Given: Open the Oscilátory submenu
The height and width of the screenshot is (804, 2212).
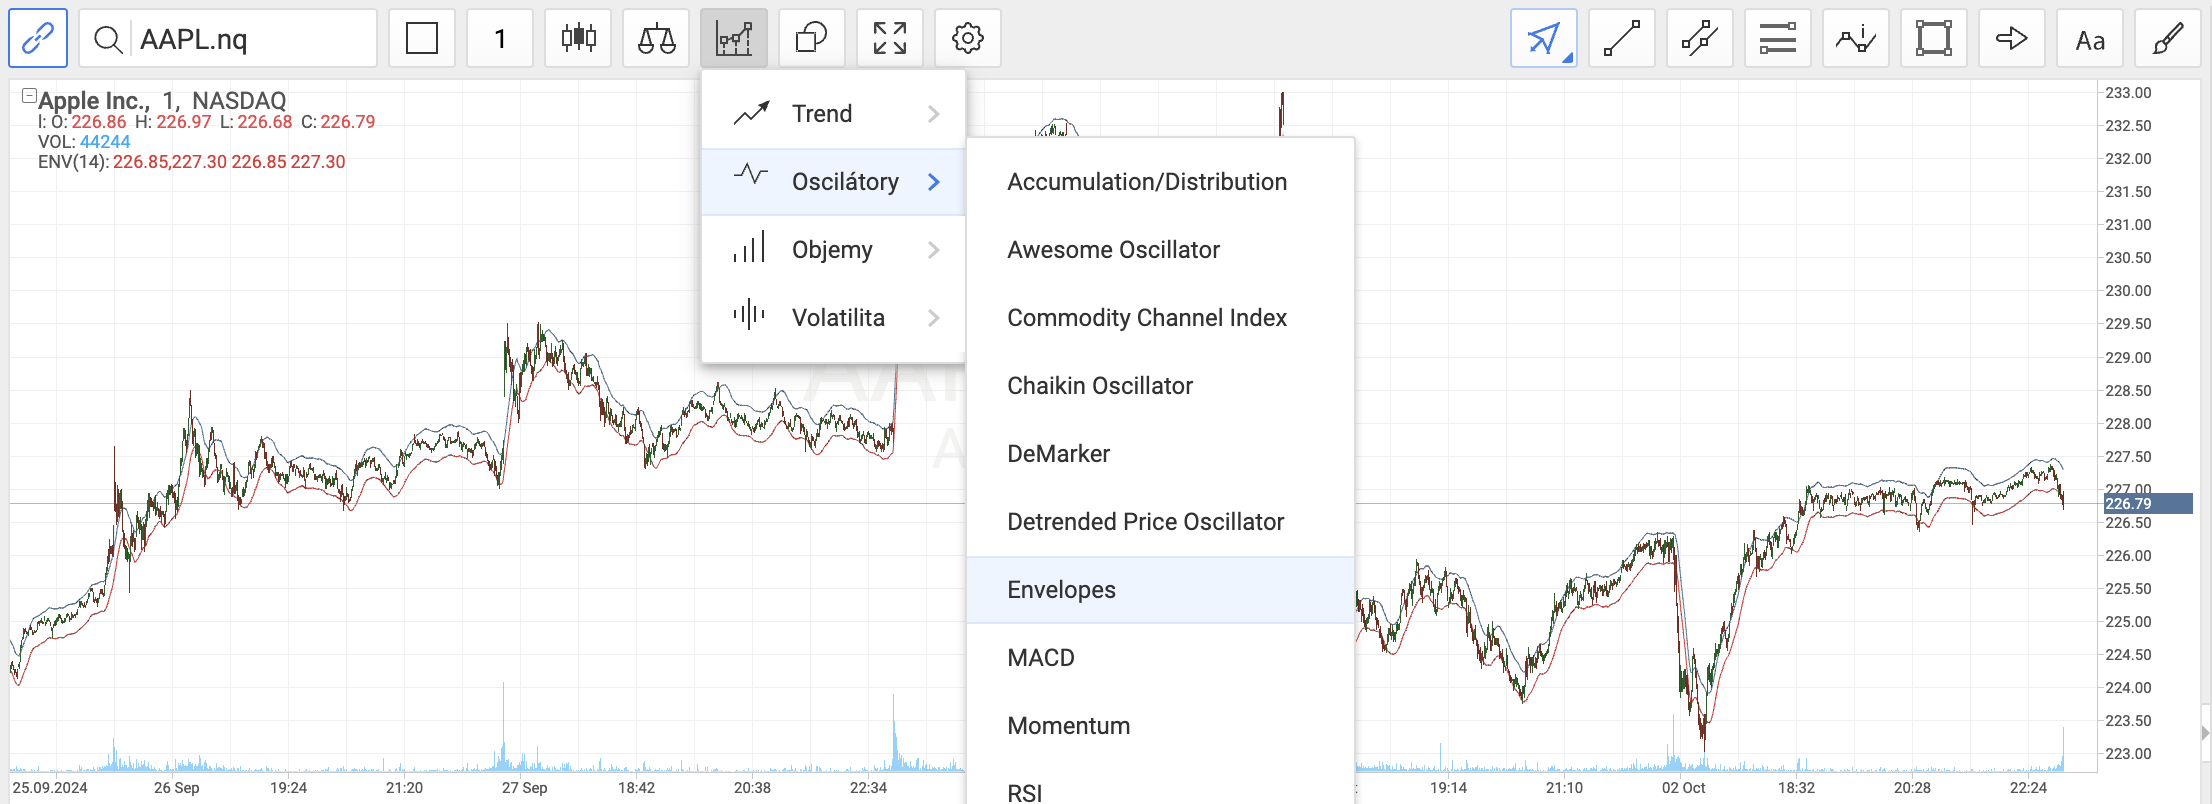Looking at the screenshot, I should [x=834, y=182].
